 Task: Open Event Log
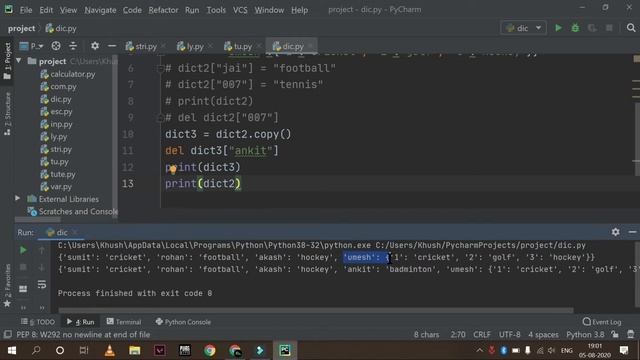pos(602,322)
